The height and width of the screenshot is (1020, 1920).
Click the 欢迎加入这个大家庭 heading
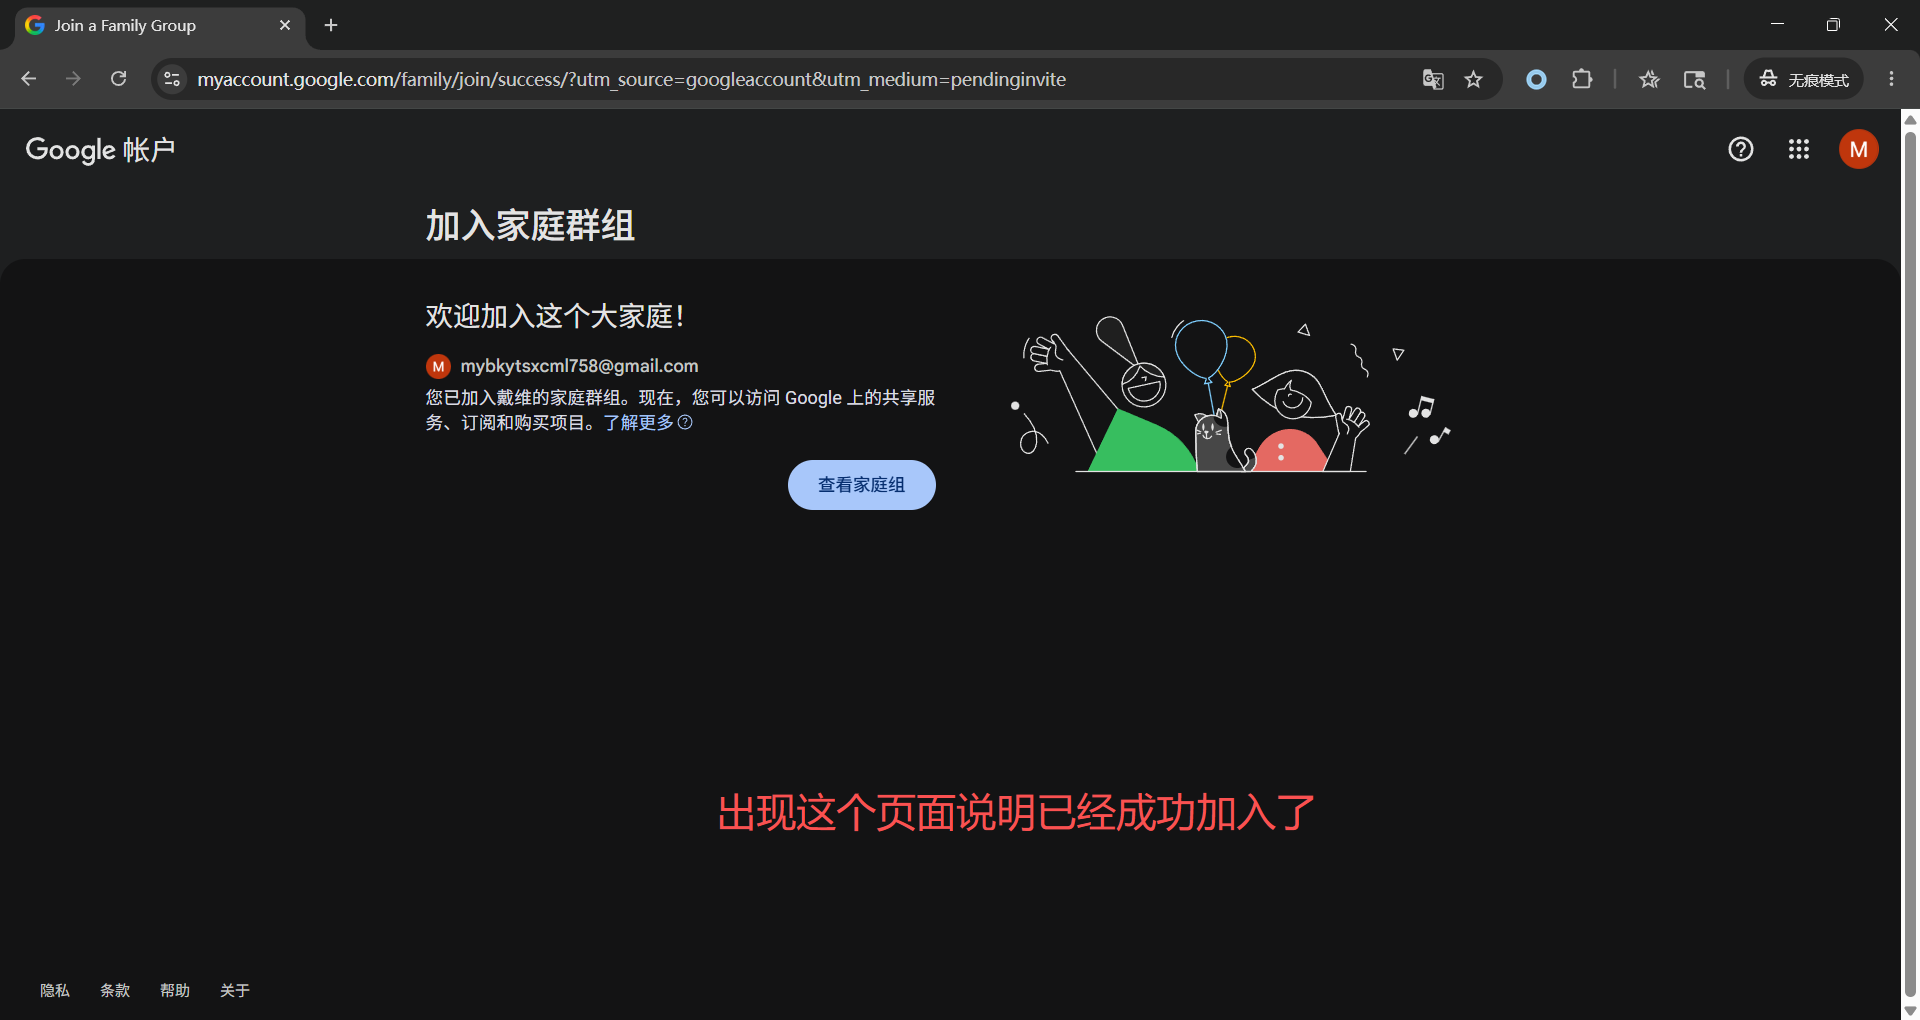tap(554, 316)
